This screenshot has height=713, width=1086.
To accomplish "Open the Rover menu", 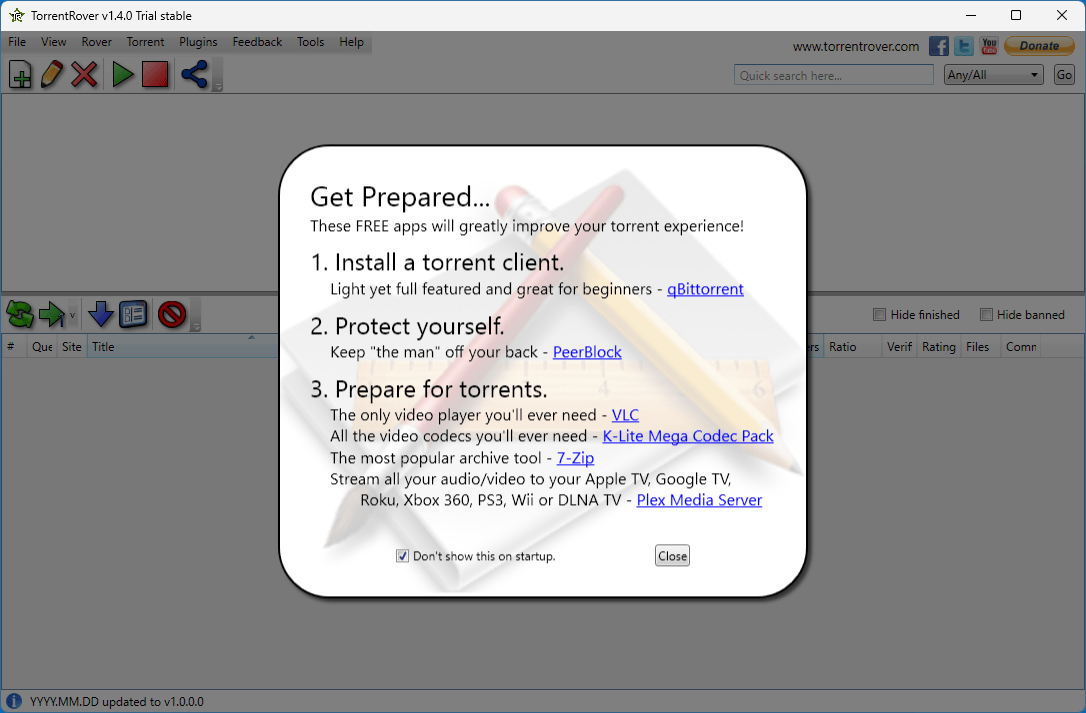I will 96,42.
